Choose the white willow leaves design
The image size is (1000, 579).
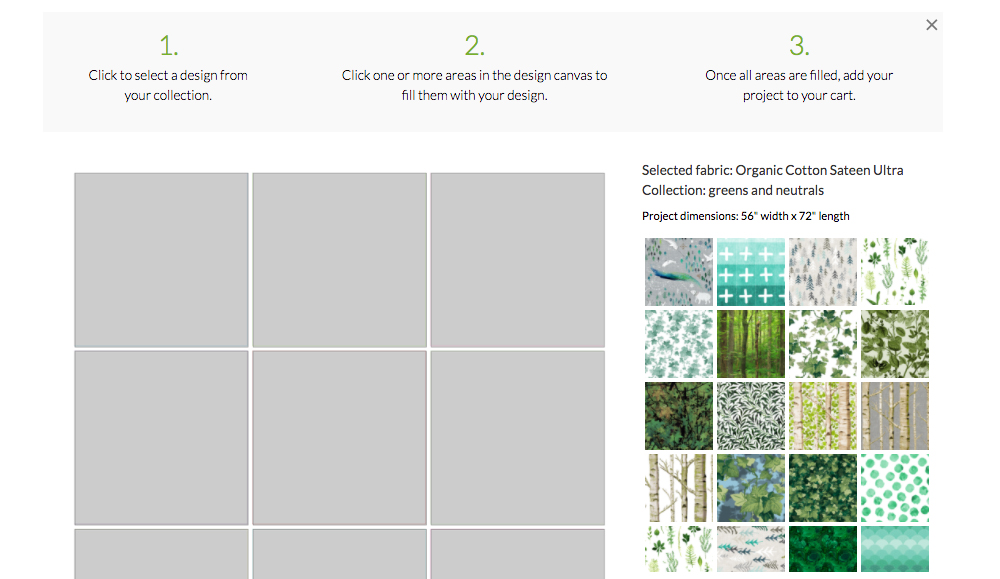click(x=751, y=415)
